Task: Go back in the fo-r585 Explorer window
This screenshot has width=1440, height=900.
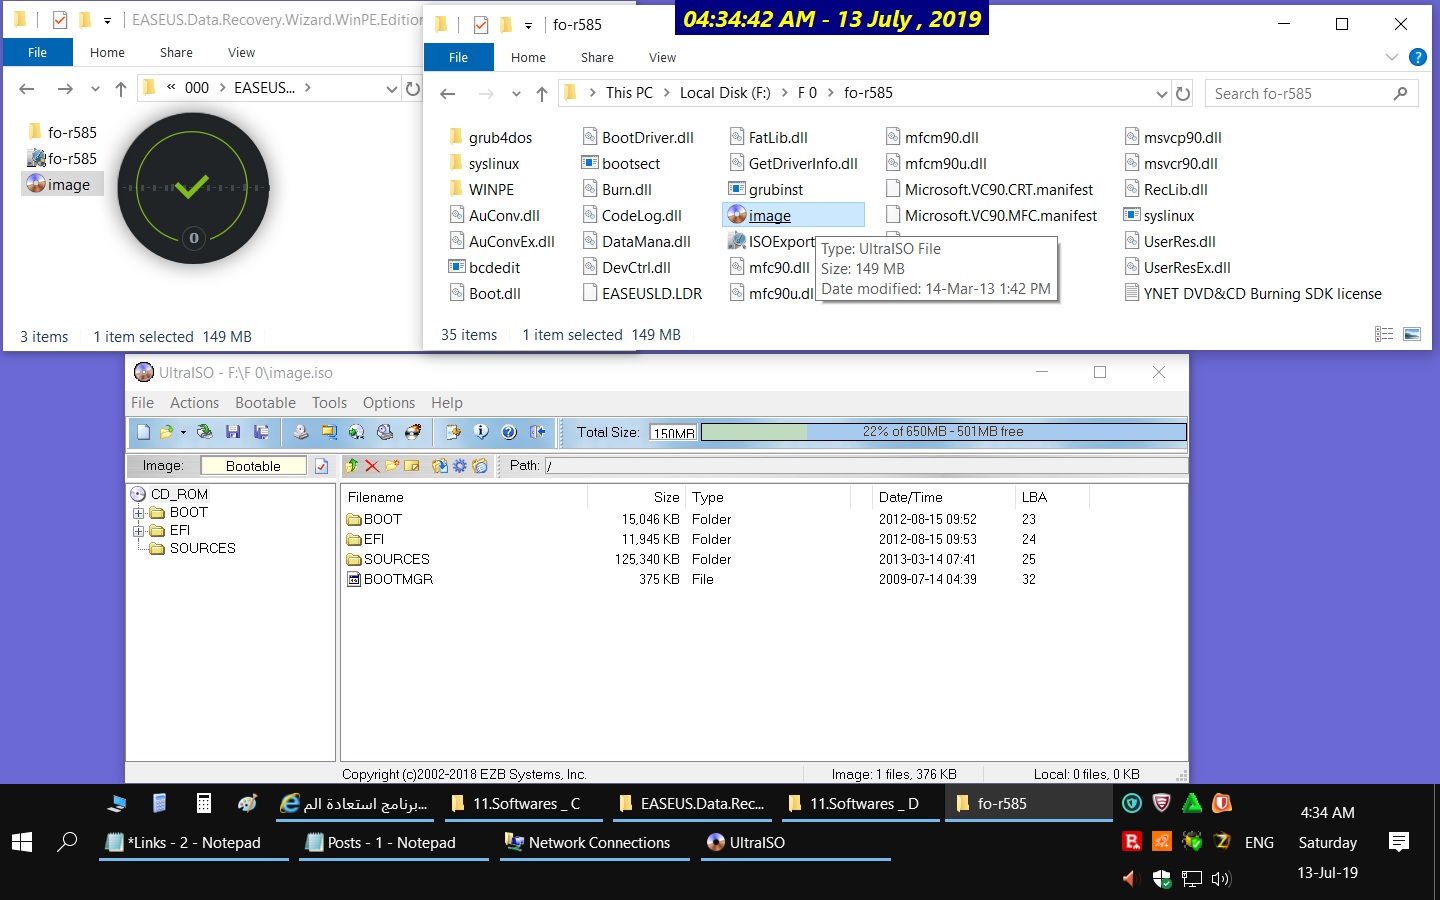Action: point(448,94)
